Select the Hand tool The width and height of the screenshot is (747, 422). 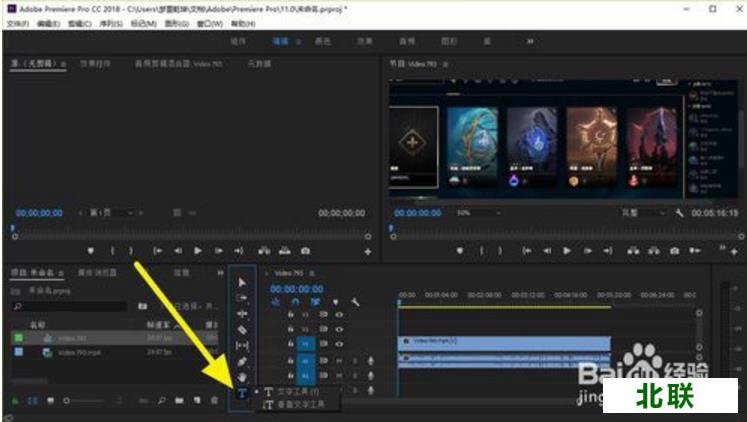242,377
